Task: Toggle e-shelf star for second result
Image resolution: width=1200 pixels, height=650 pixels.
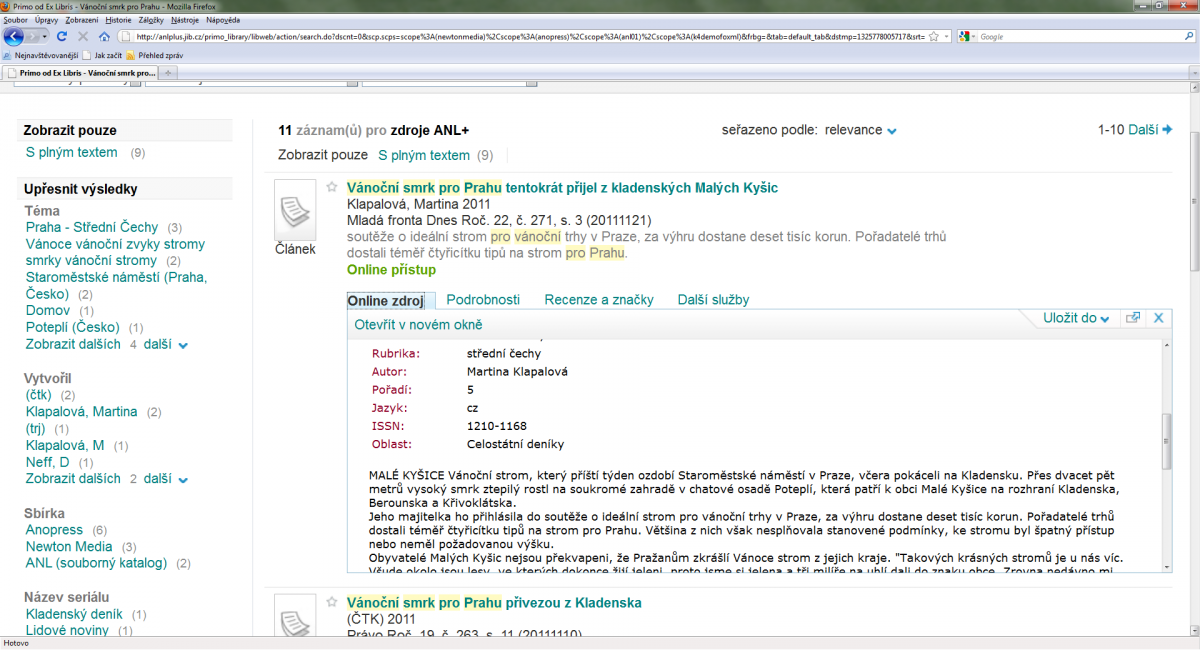Action: click(332, 602)
